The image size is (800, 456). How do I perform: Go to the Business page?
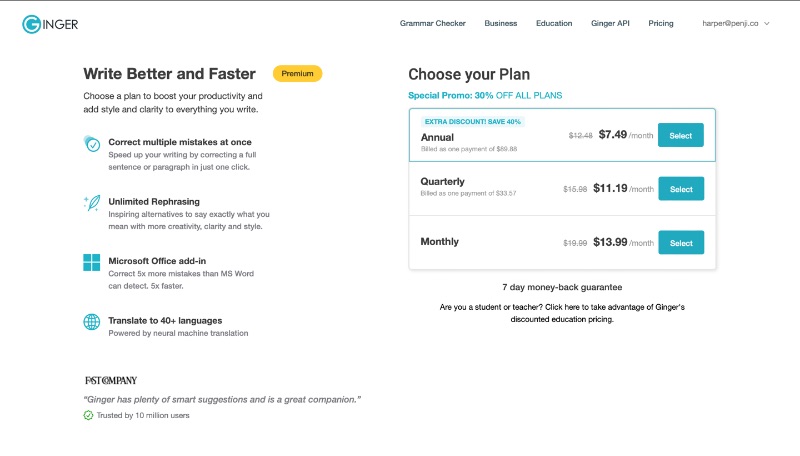[501, 23]
